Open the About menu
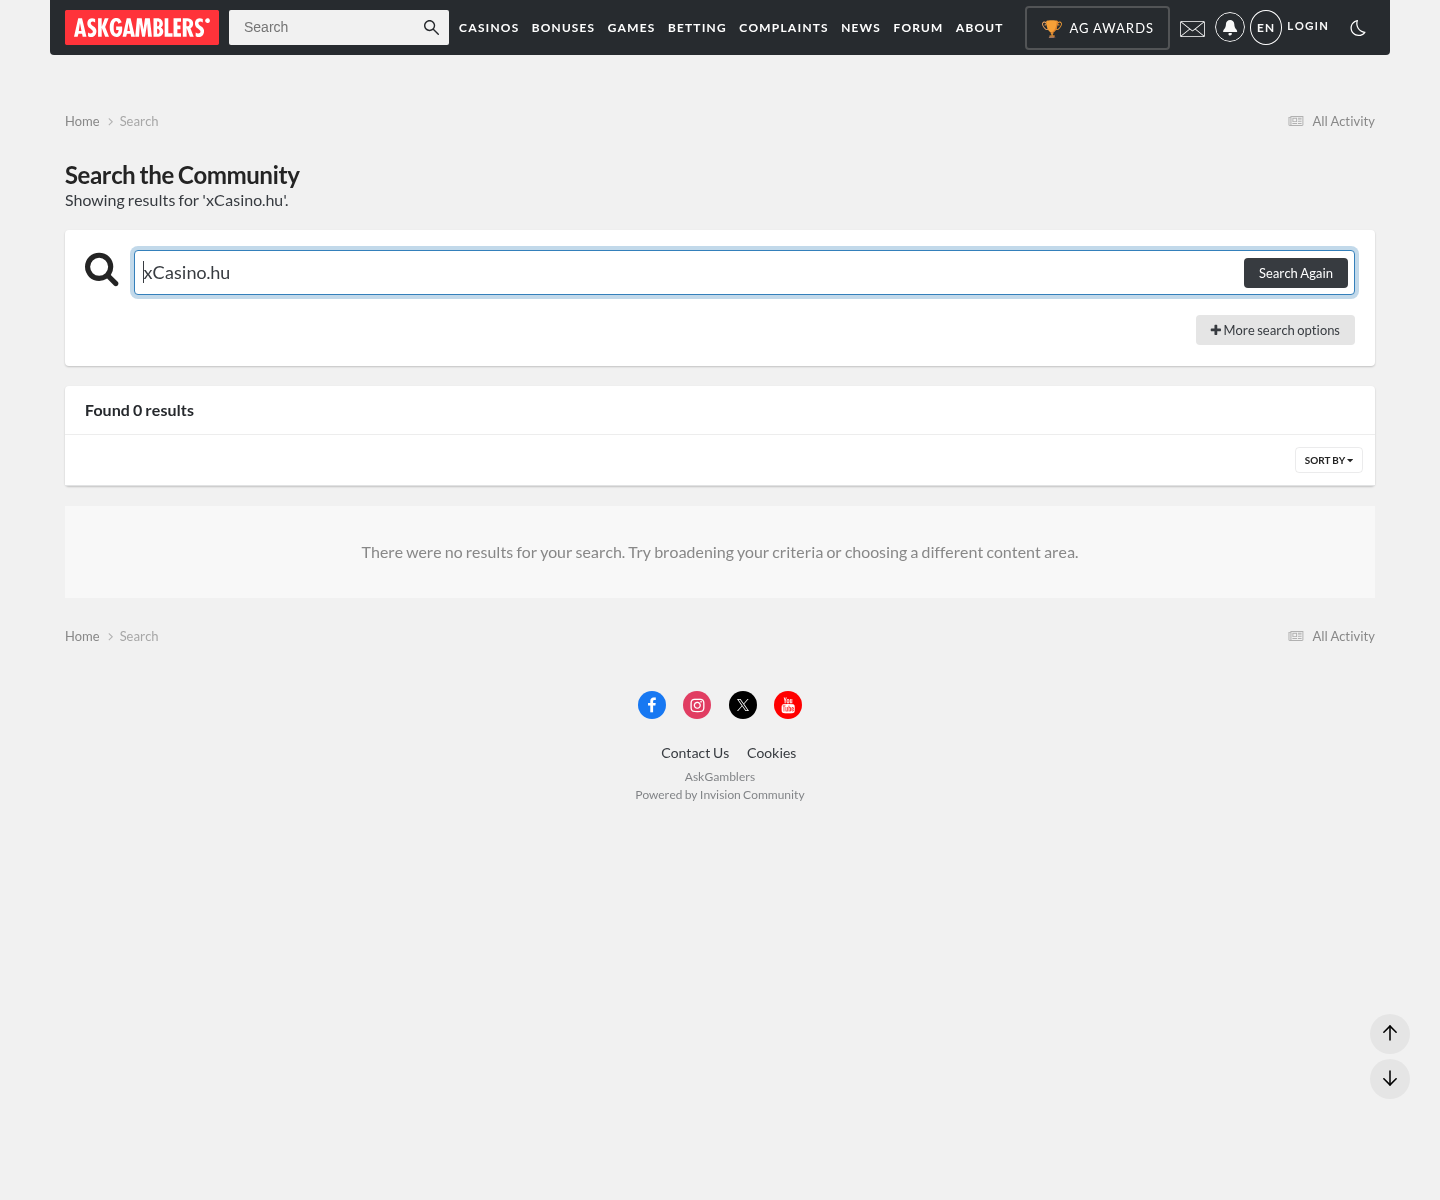The image size is (1440, 1200). click(979, 28)
